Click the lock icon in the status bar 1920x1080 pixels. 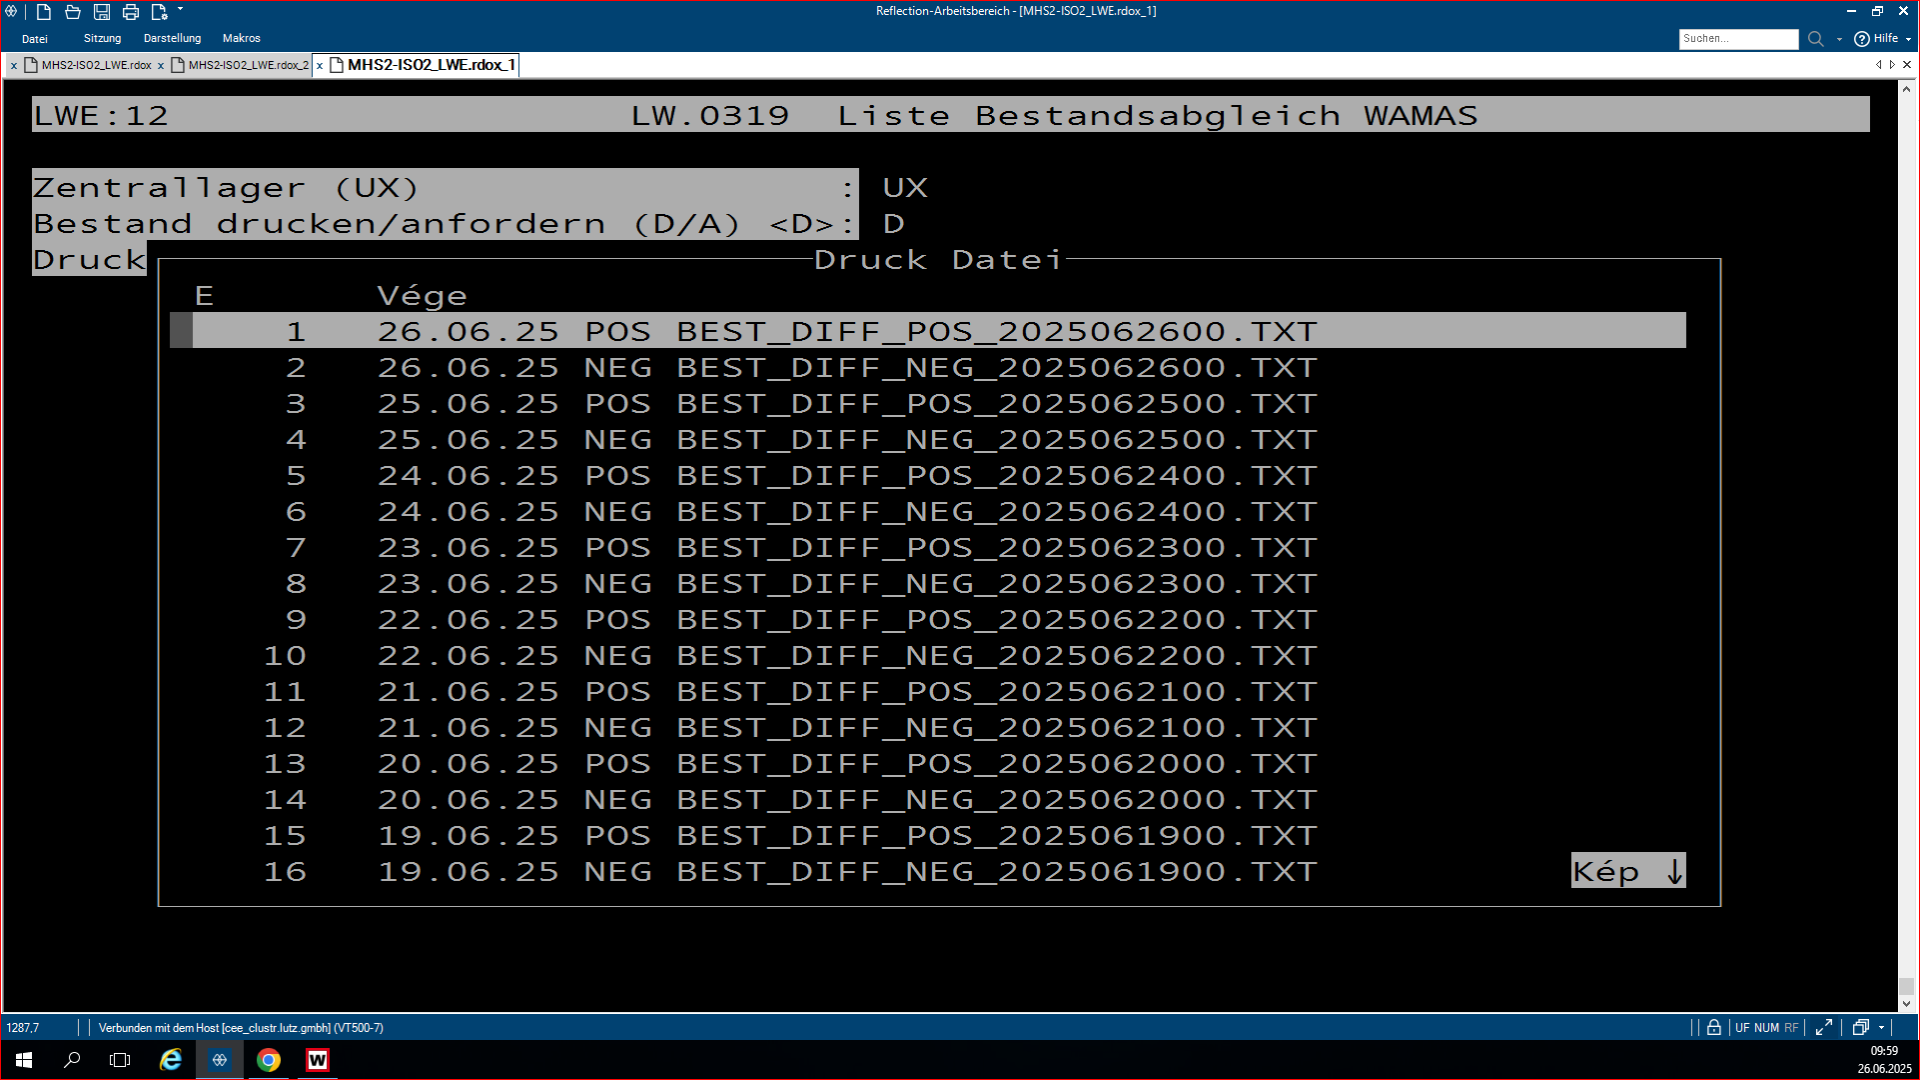(1714, 1027)
